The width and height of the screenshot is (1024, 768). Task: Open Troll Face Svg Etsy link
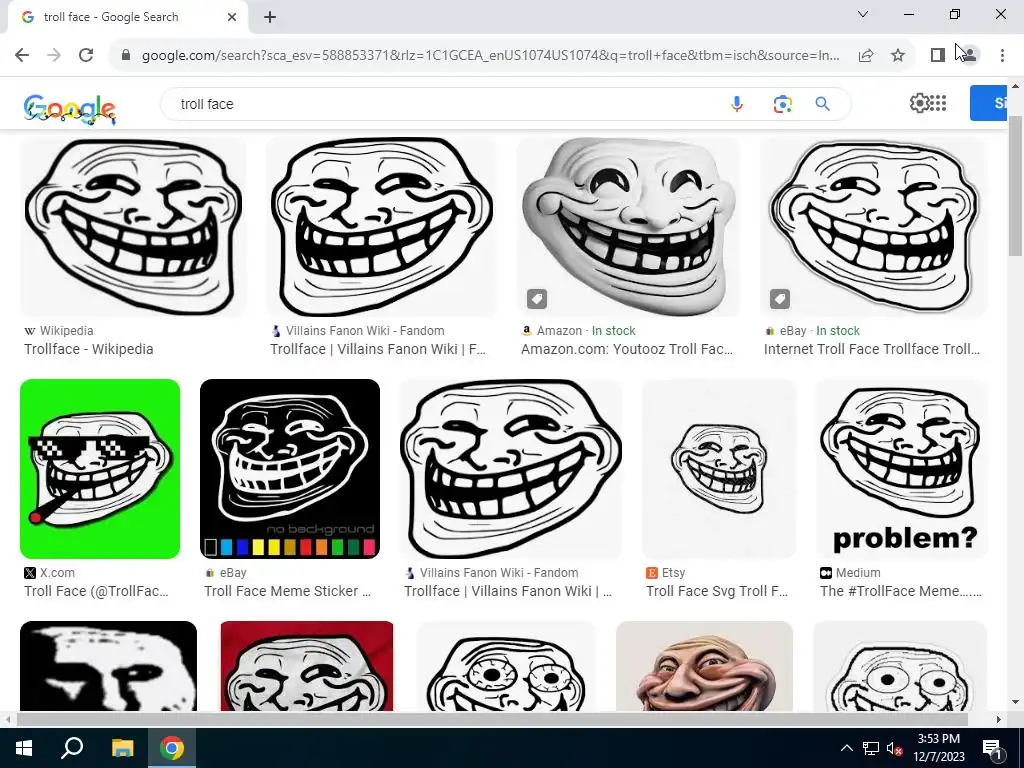click(x=717, y=591)
